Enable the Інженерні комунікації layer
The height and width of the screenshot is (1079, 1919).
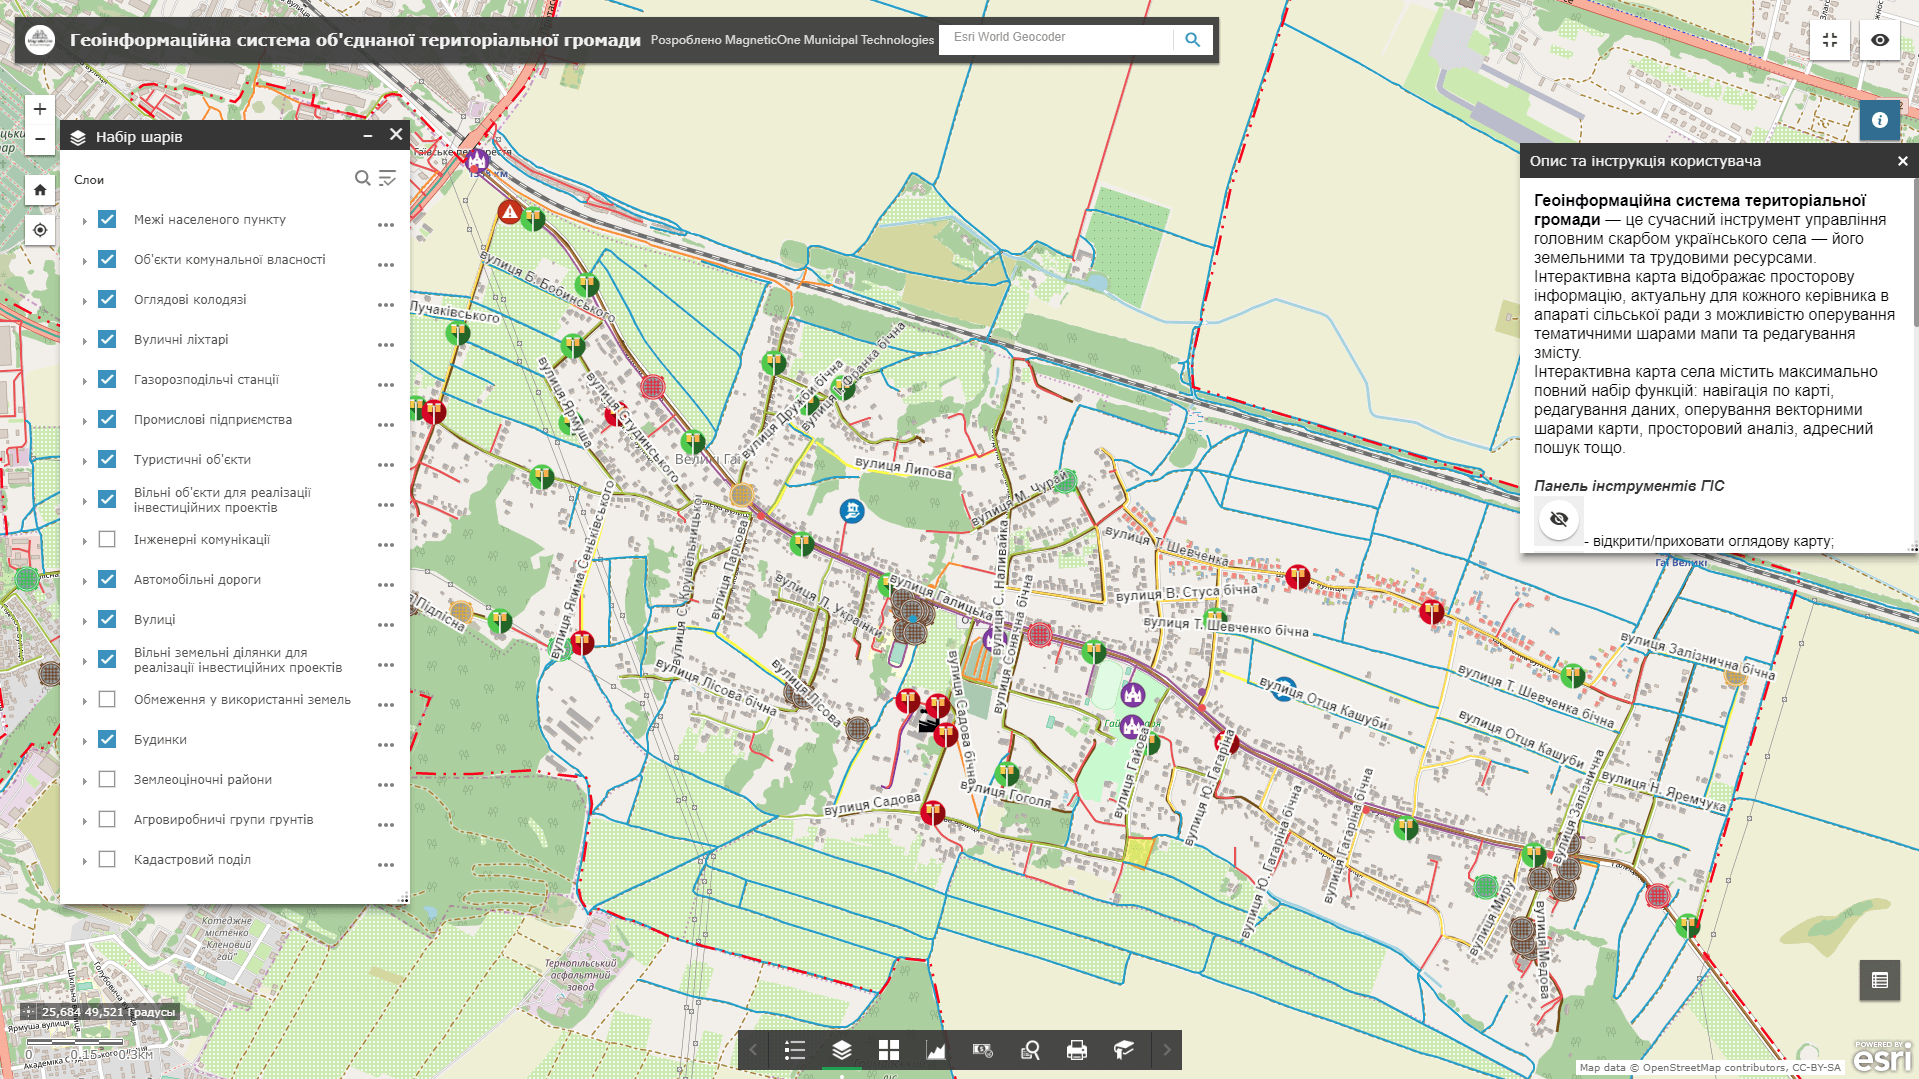(x=106, y=539)
